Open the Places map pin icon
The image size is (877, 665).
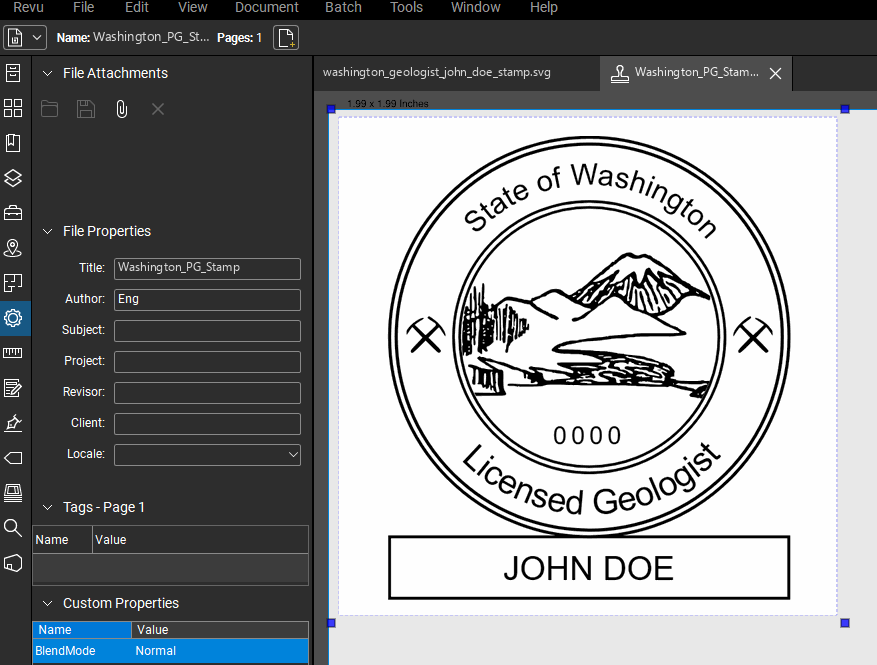pyautogui.click(x=13, y=248)
